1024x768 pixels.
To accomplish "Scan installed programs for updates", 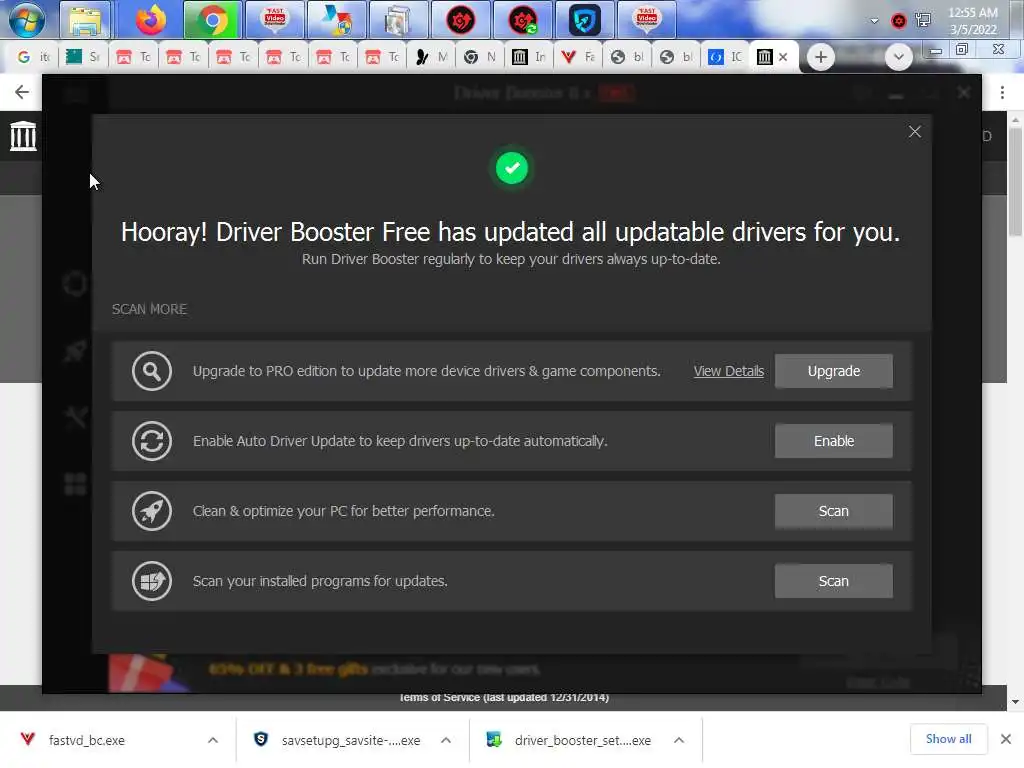I will coord(833,581).
